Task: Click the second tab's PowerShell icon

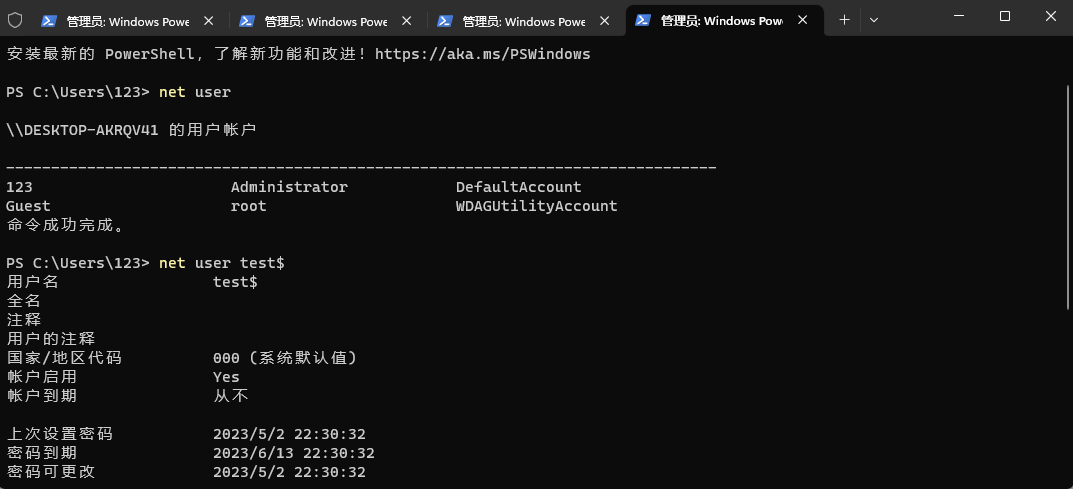Action: coord(246,21)
